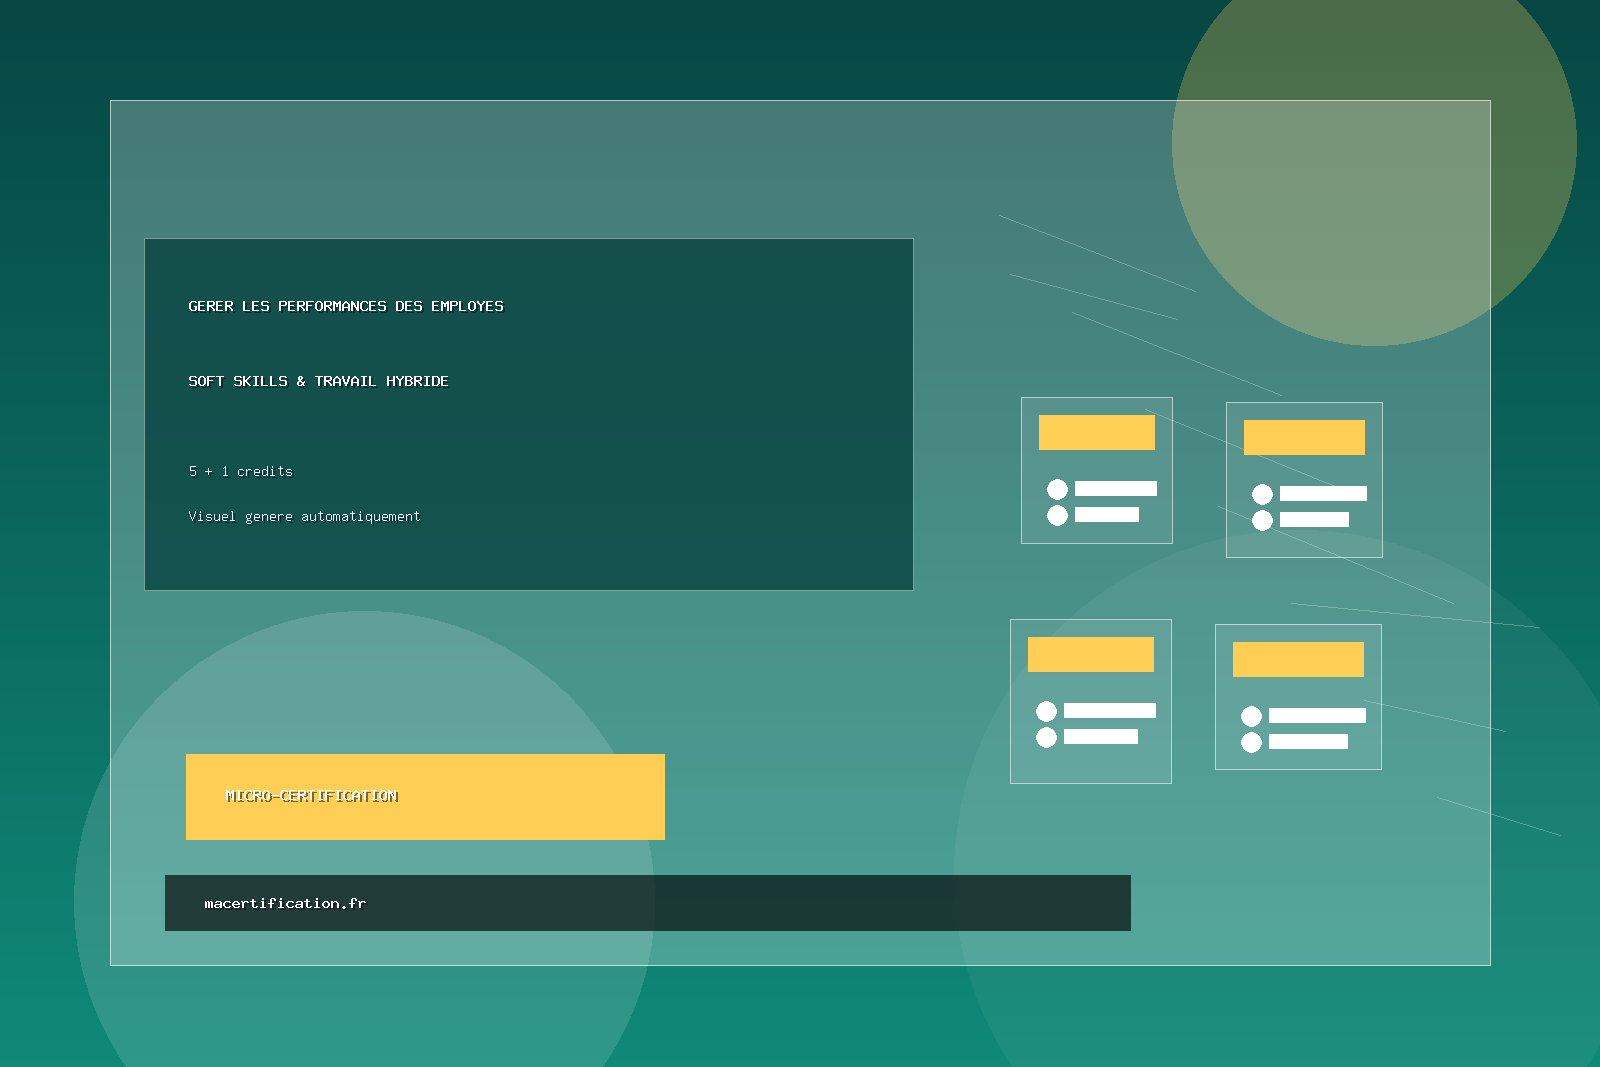
Task: Select the Visuel genere automatiquement caption
Action: click(304, 516)
